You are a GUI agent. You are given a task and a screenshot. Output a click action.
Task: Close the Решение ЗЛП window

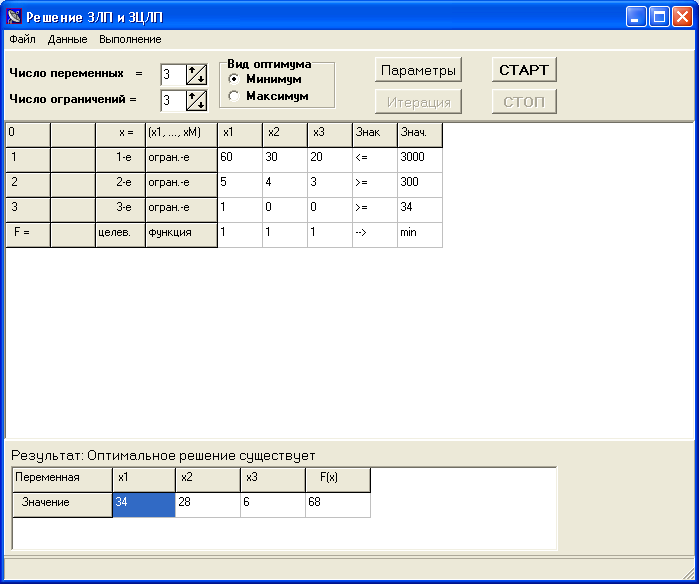(x=682, y=17)
